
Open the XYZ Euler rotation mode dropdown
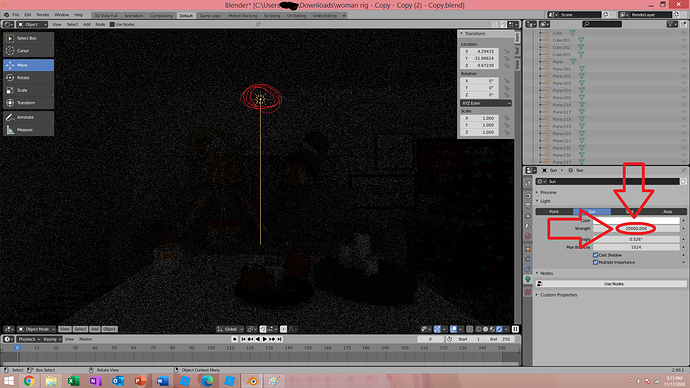[x=485, y=103]
